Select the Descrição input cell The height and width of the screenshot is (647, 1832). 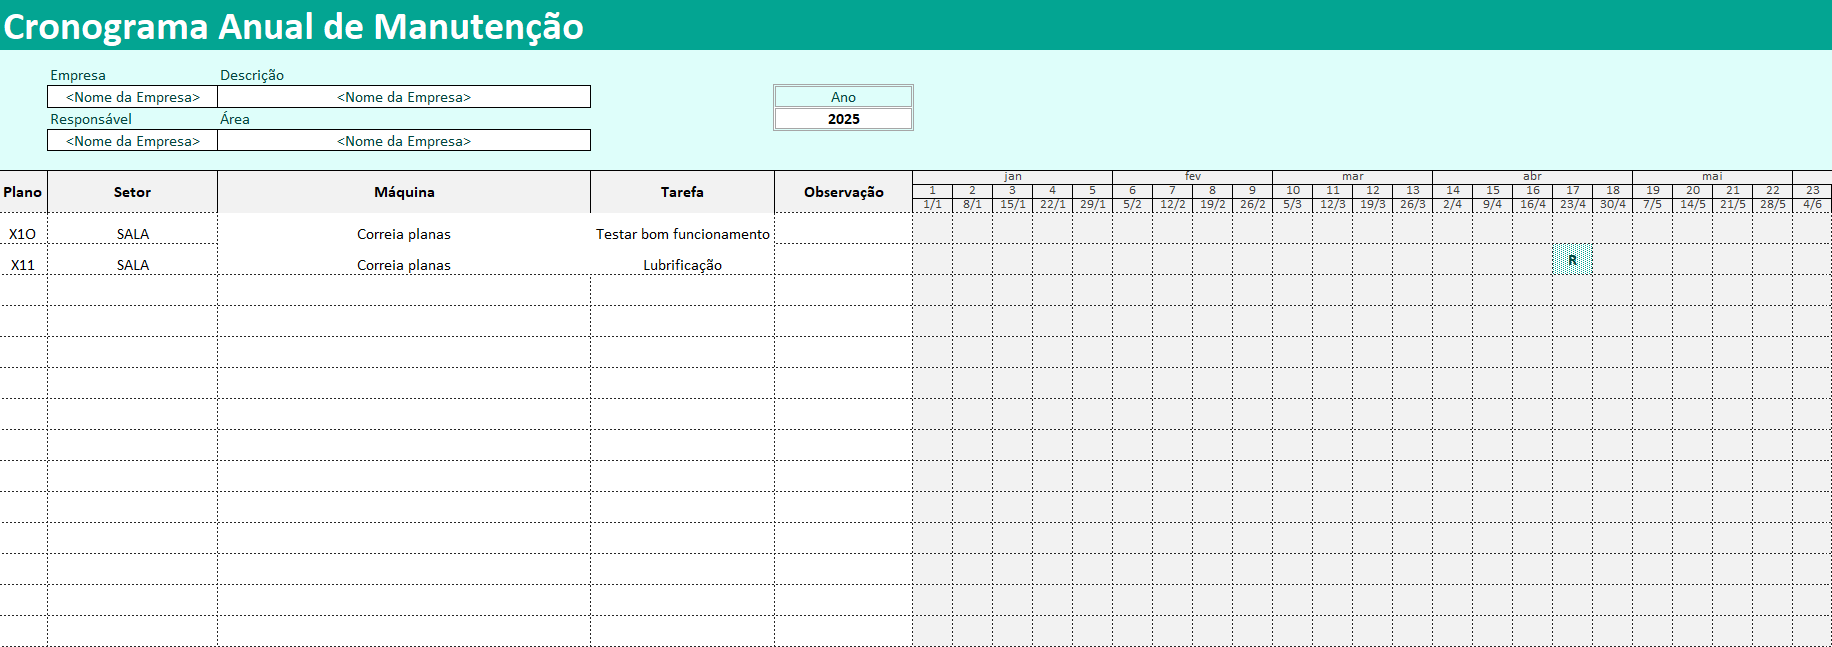click(403, 97)
